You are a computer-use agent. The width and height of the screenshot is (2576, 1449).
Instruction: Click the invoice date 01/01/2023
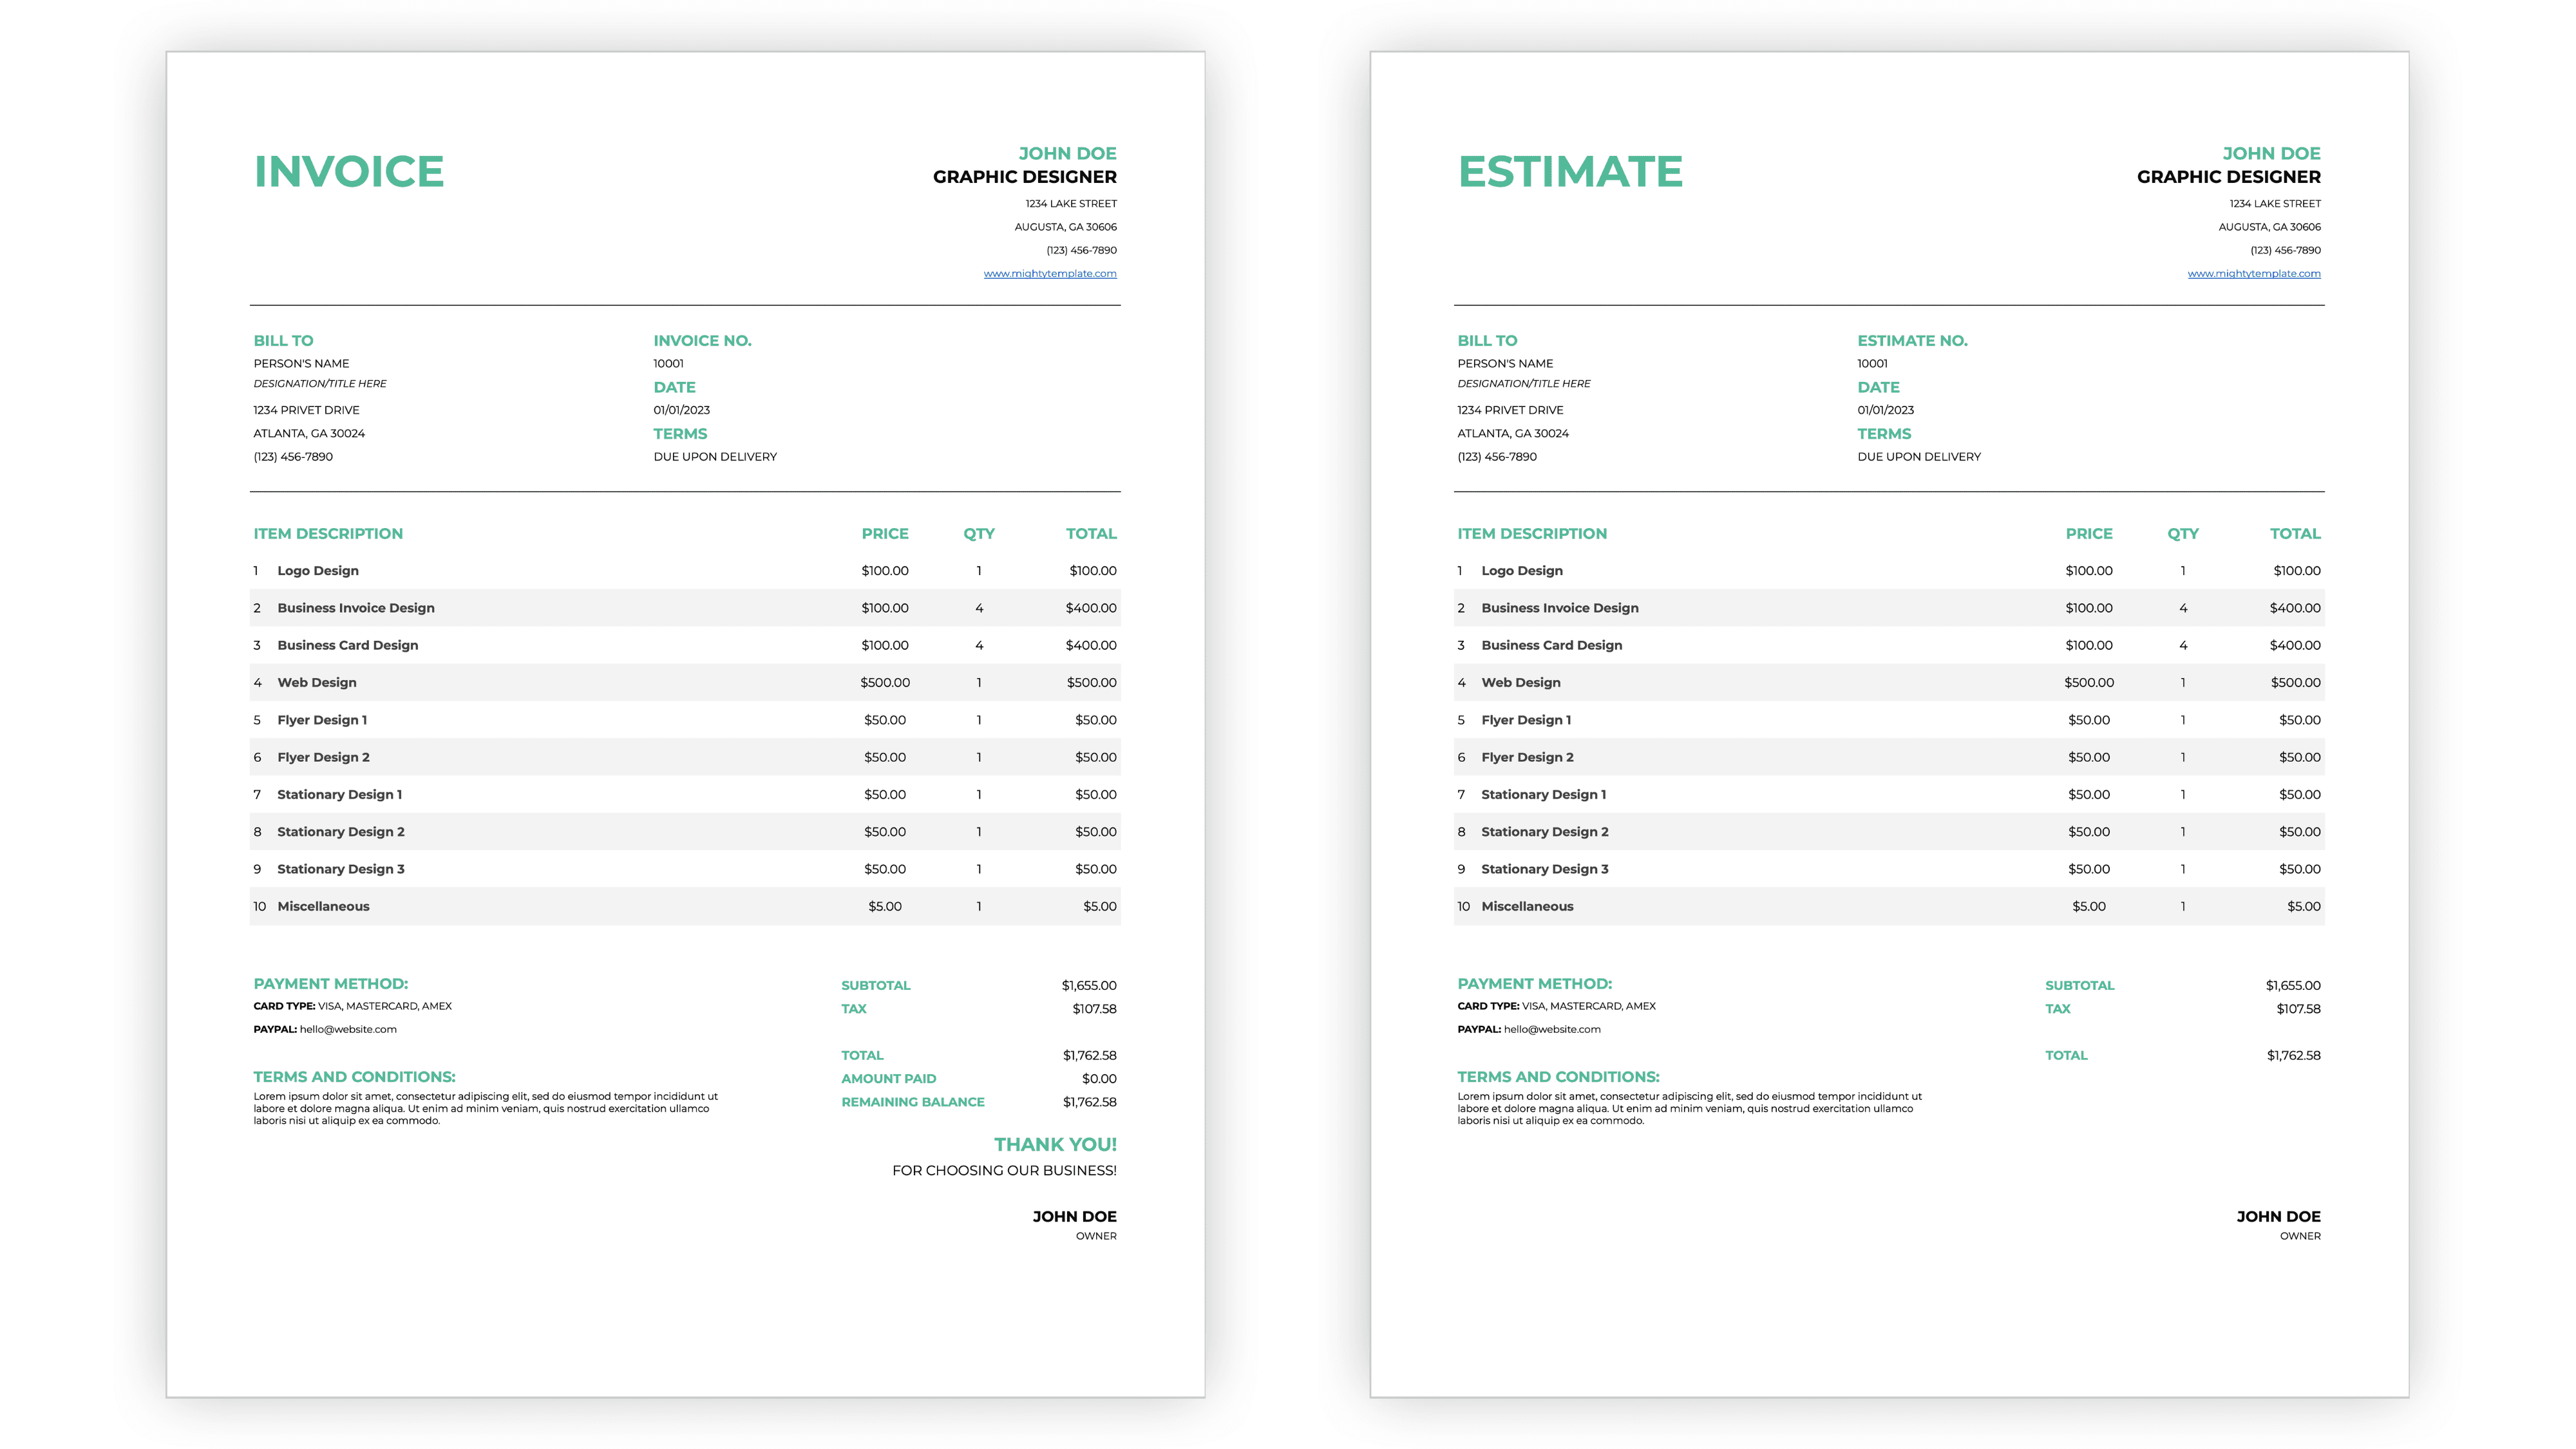click(x=681, y=410)
